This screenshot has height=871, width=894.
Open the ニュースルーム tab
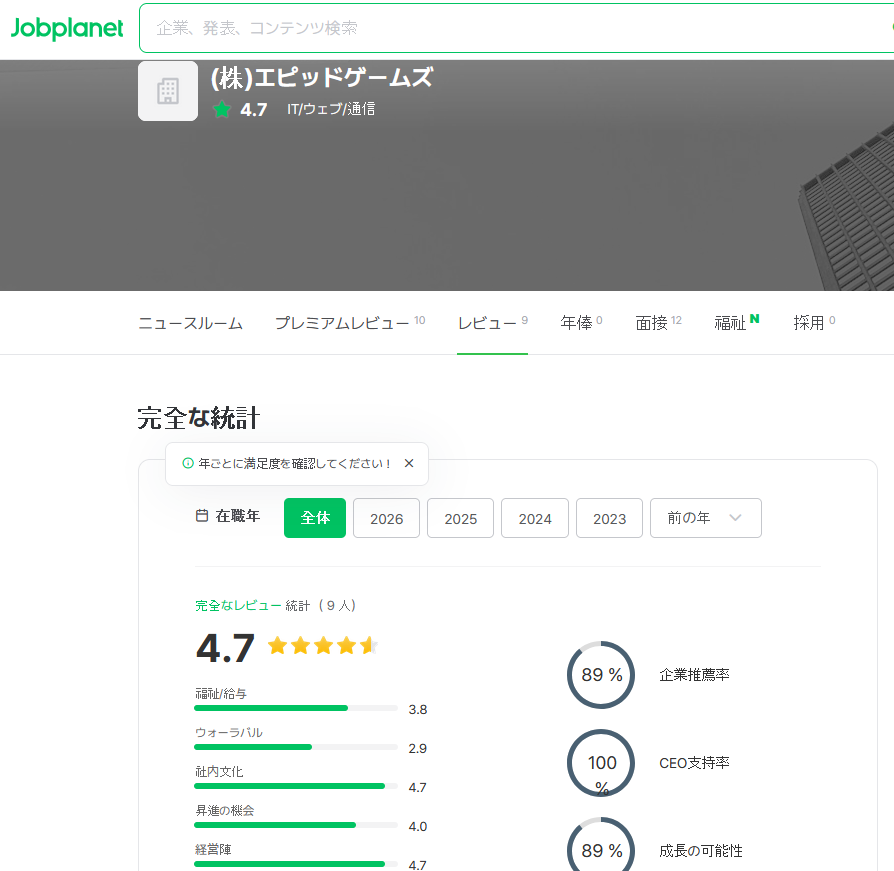[x=190, y=323]
